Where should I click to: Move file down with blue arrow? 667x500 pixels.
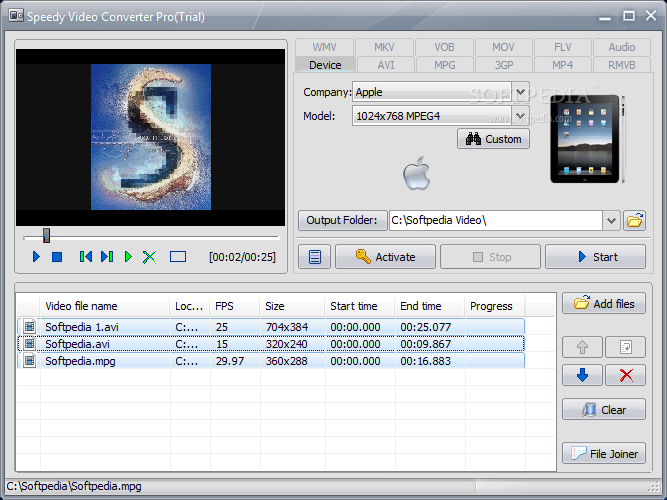click(582, 375)
